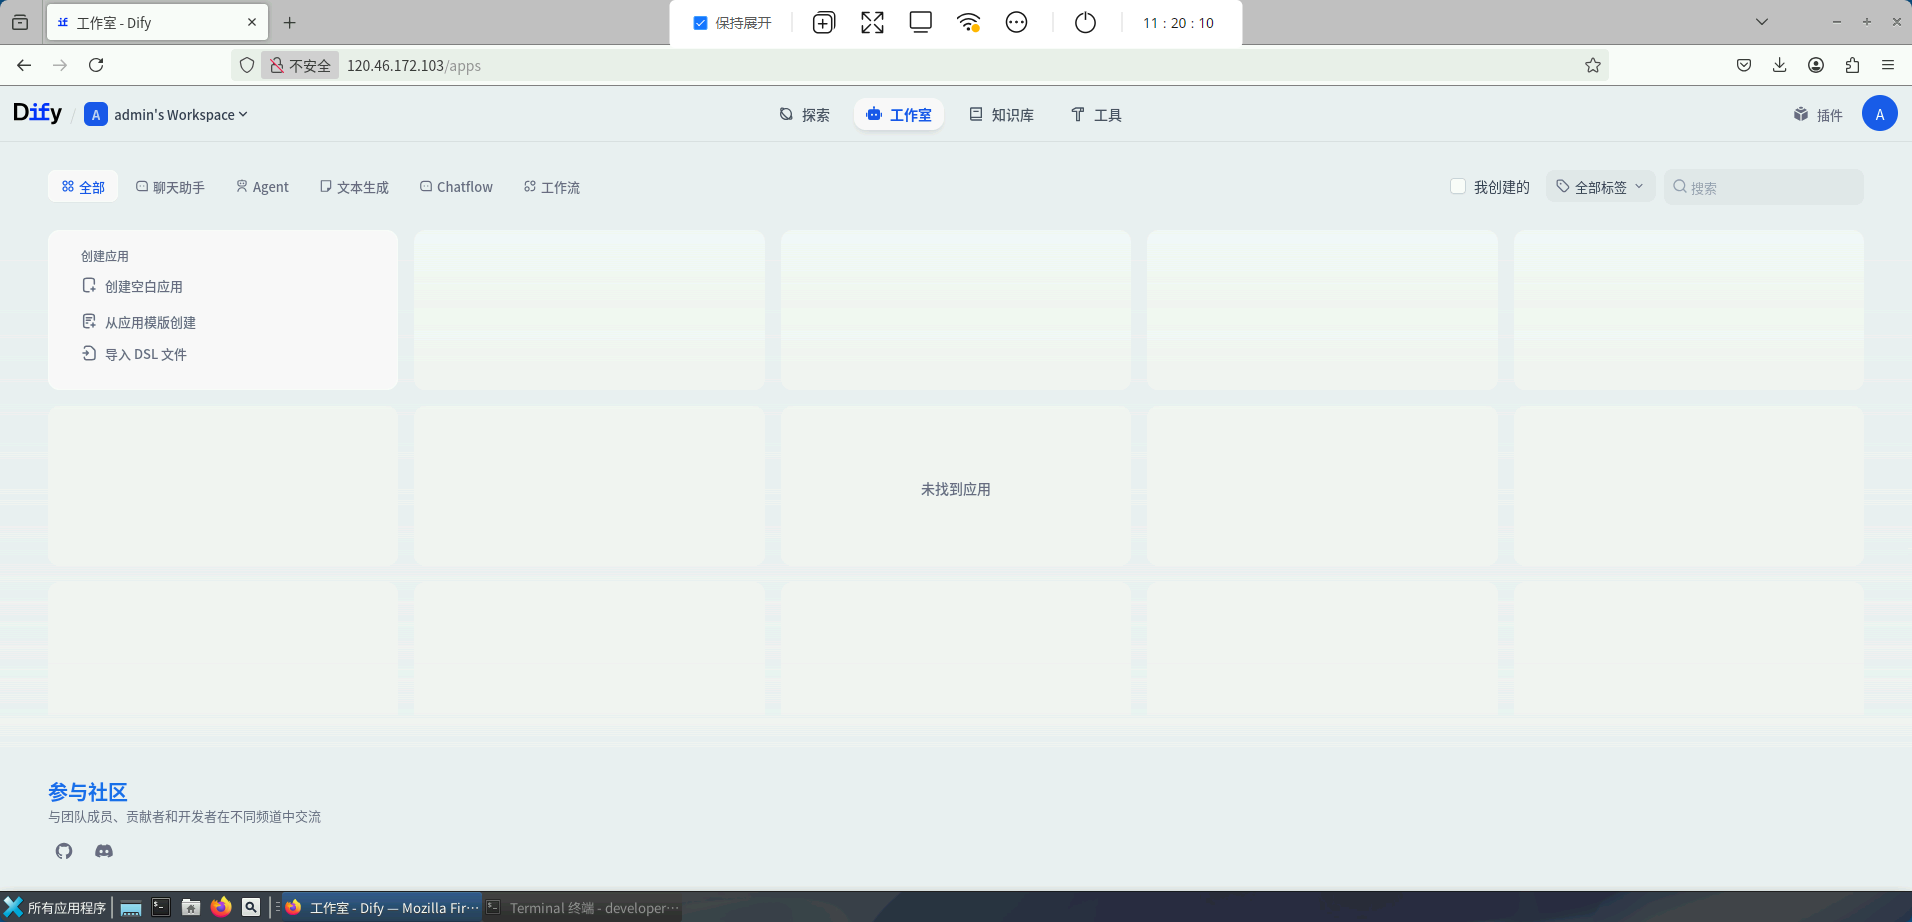The width and height of the screenshot is (1912, 922).
Task: Click the 与团队成员、贡献者和开发者在不同频道中交流 text
Action: click(x=185, y=817)
